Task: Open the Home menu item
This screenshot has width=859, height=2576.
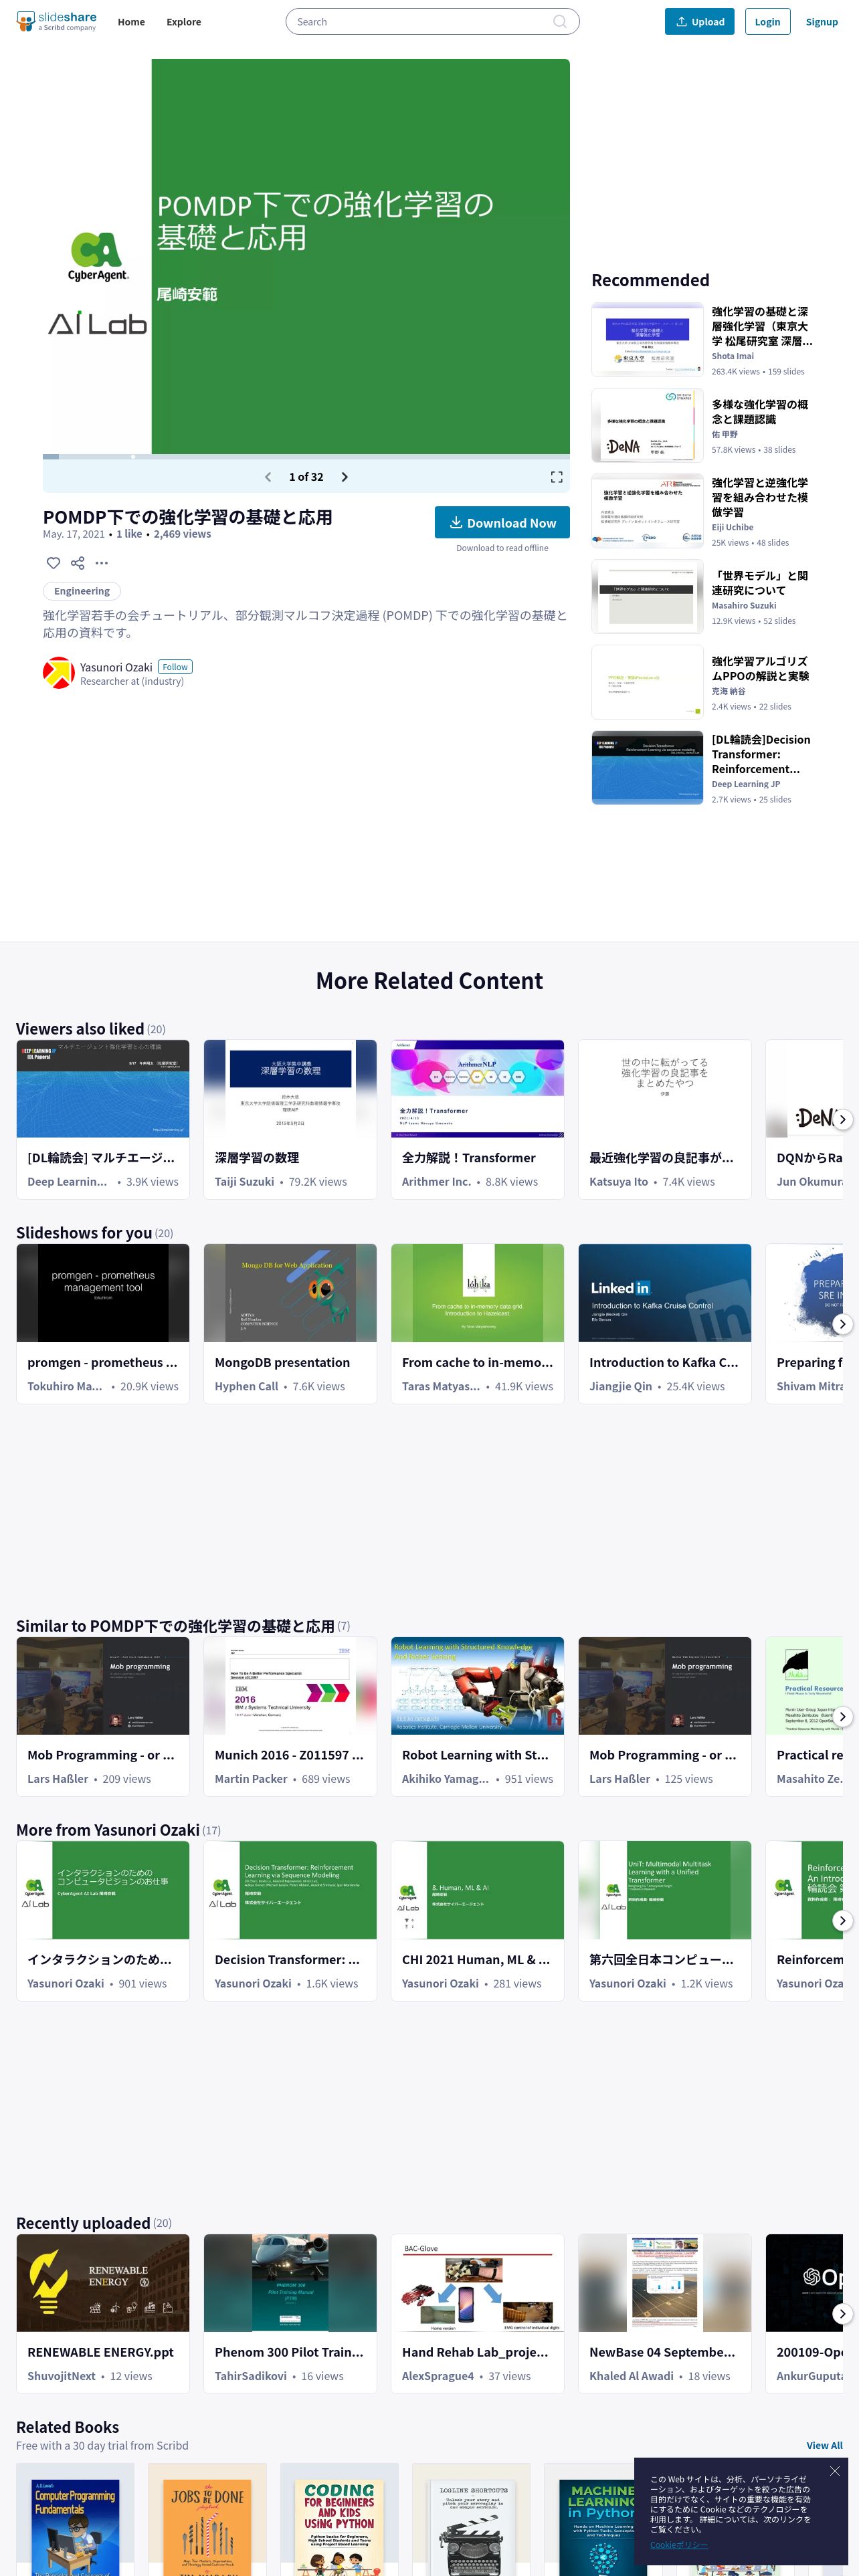Action: [131, 22]
